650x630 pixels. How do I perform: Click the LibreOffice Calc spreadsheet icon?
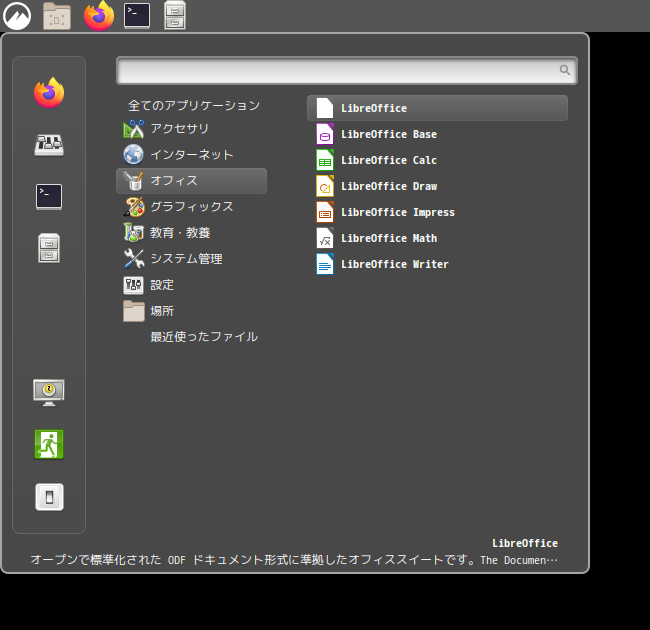pos(325,160)
